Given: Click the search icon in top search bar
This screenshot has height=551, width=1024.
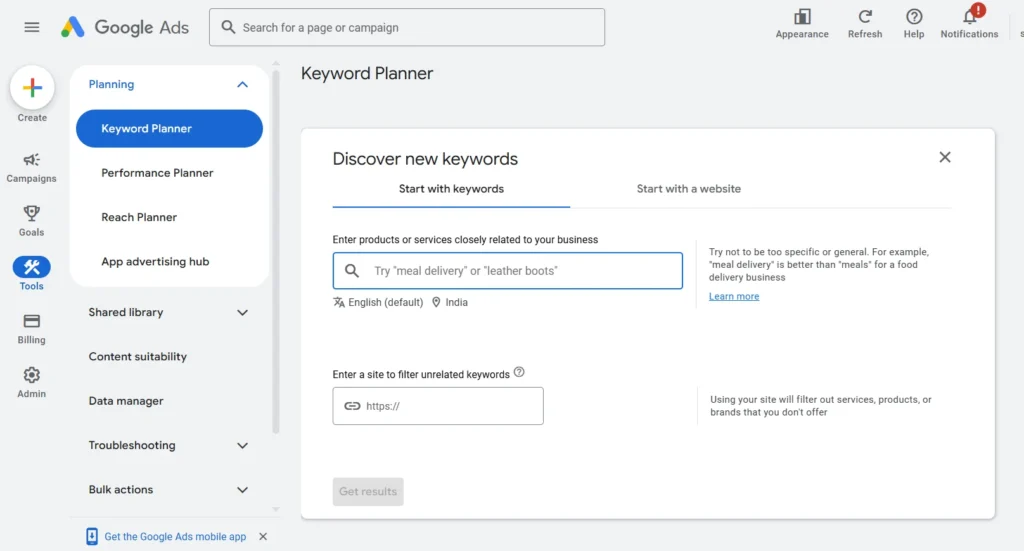Looking at the screenshot, I should tap(228, 27).
